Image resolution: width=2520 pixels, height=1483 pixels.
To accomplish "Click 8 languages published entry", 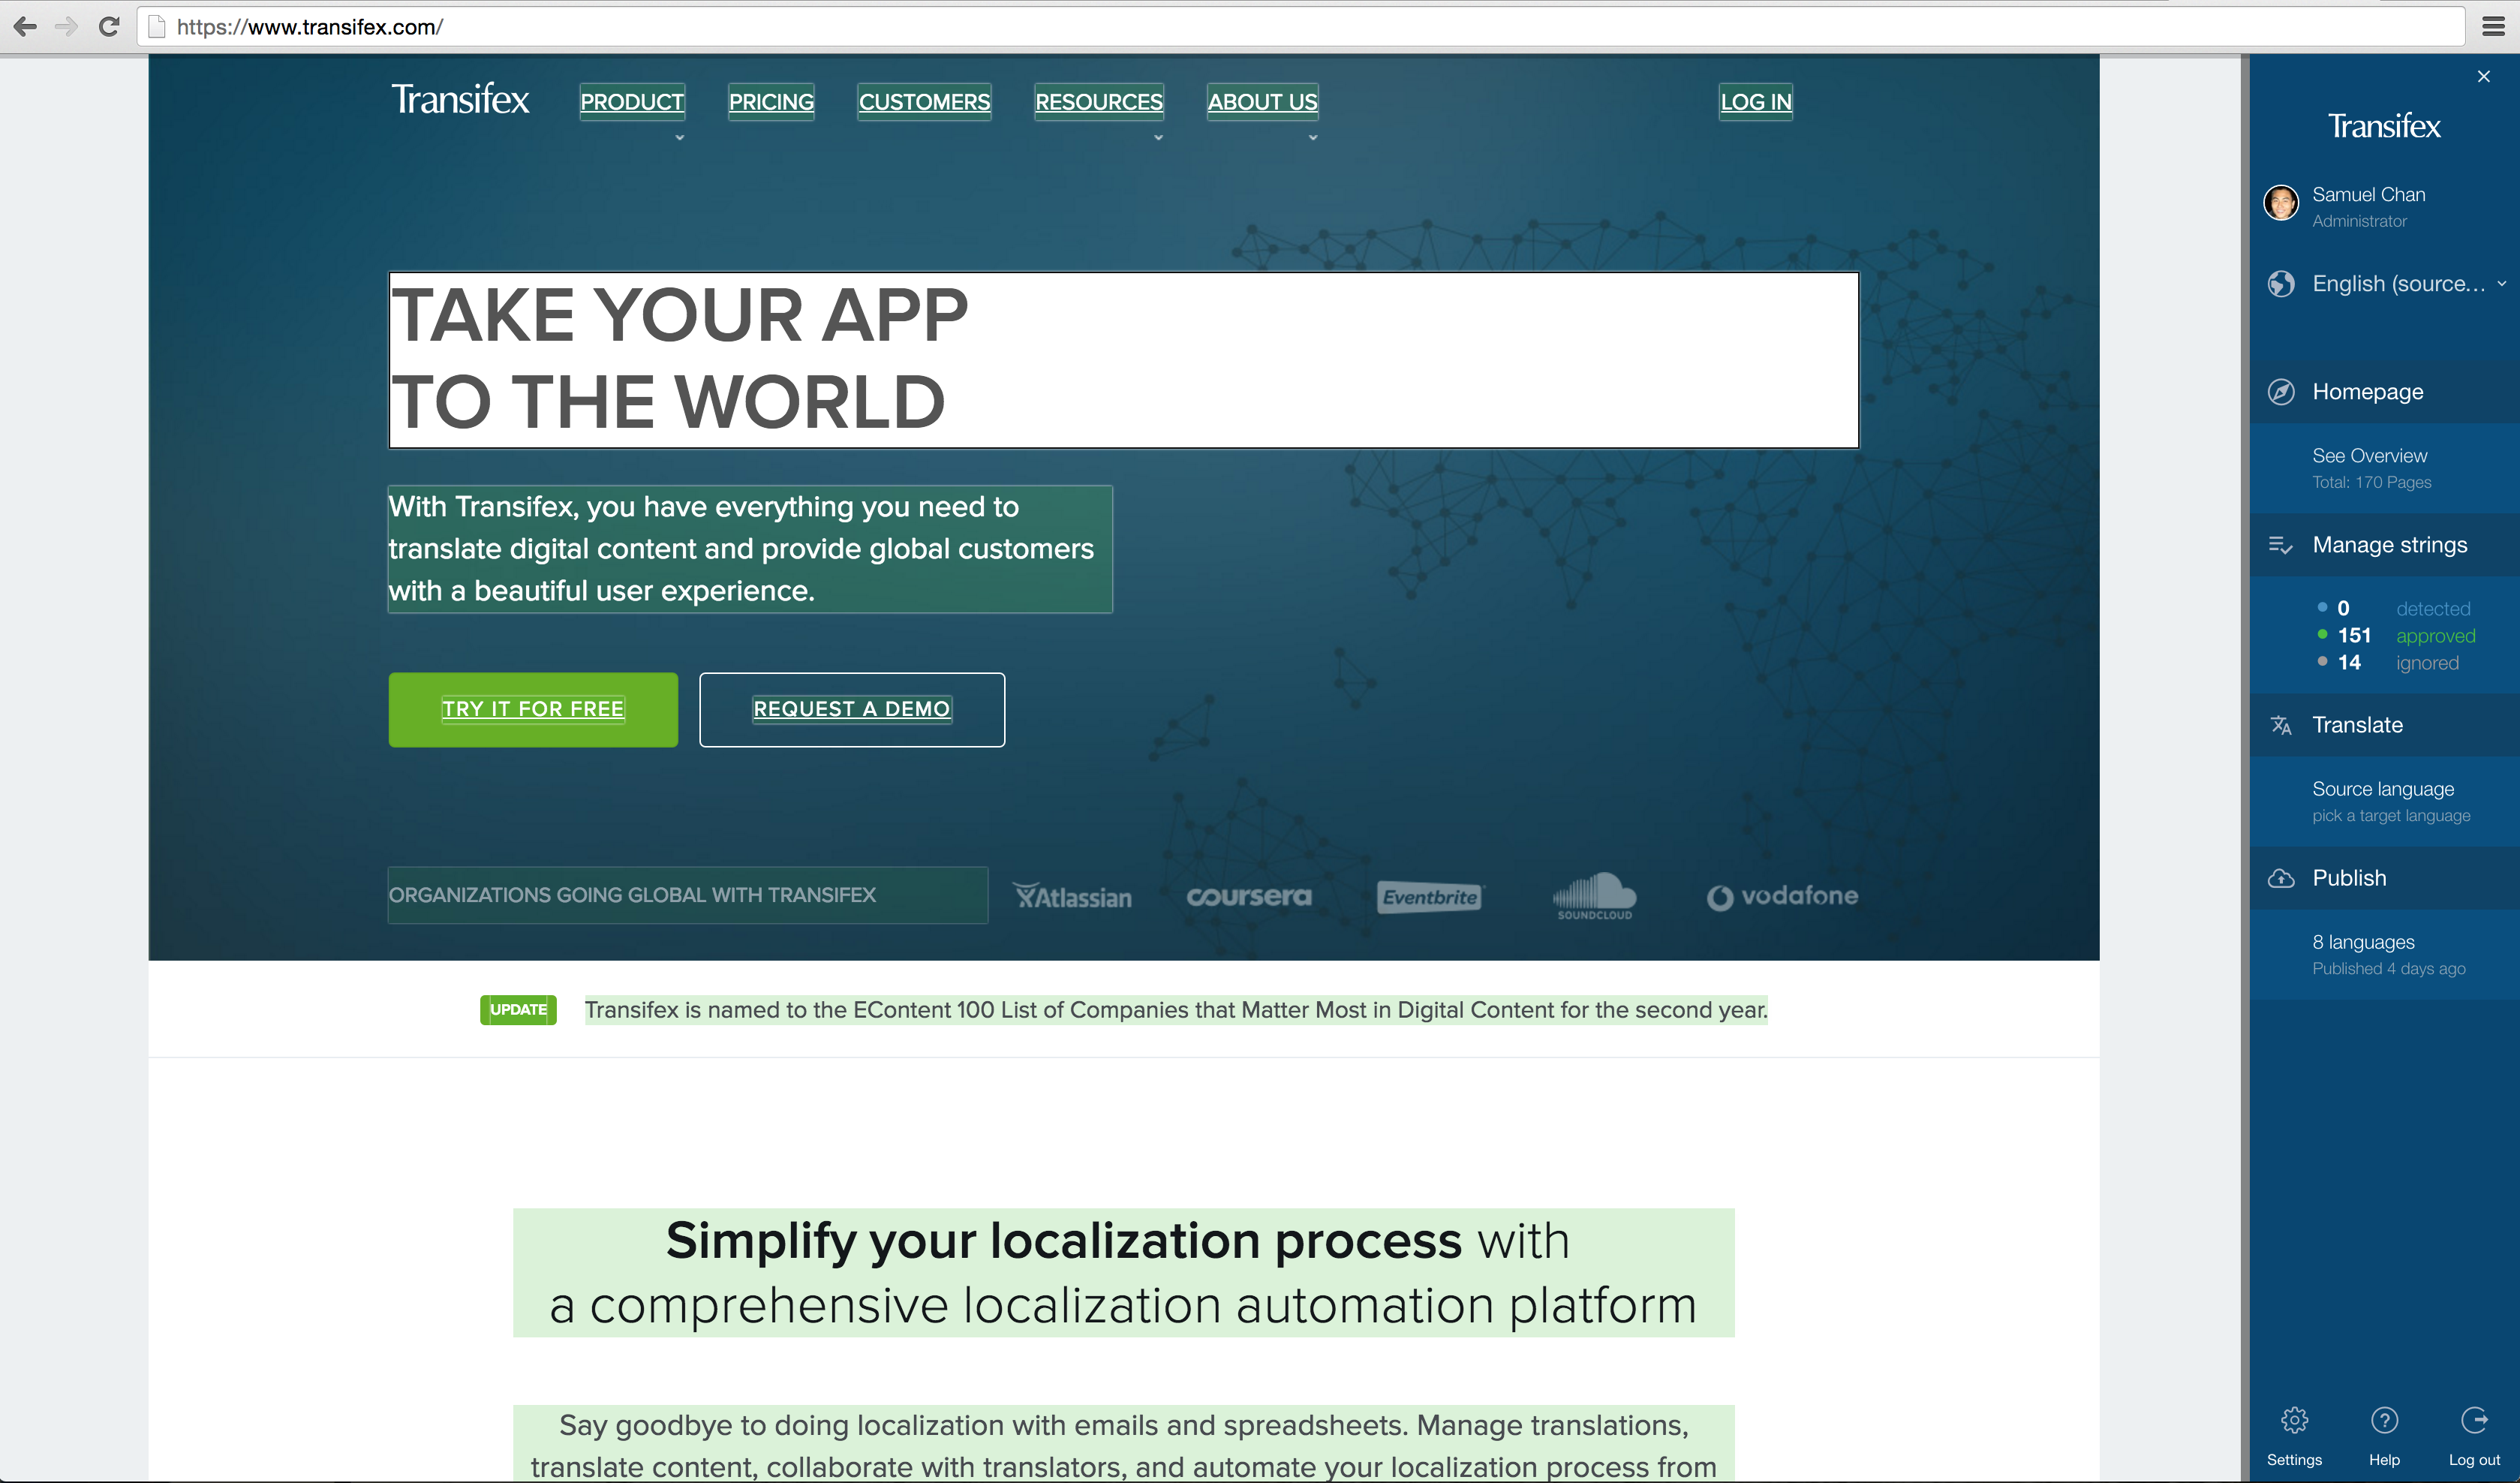I will tap(2384, 955).
